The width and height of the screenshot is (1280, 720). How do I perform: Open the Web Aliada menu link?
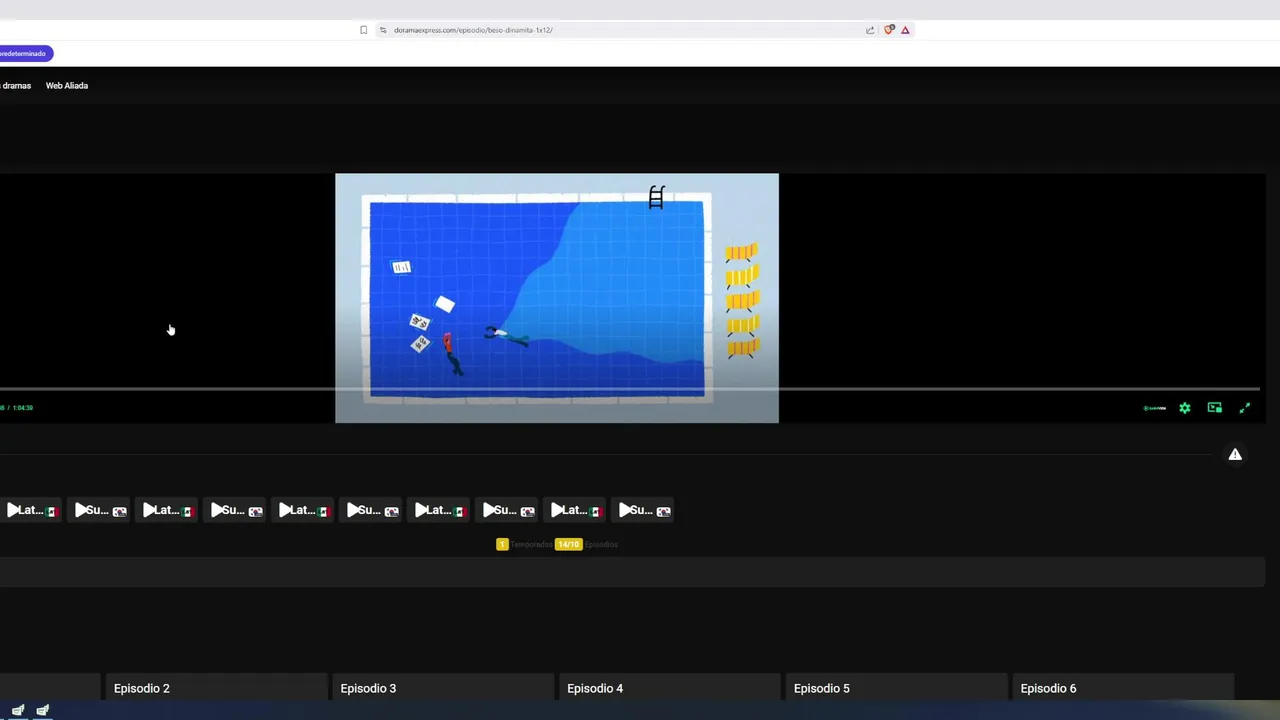(x=67, y=86)
